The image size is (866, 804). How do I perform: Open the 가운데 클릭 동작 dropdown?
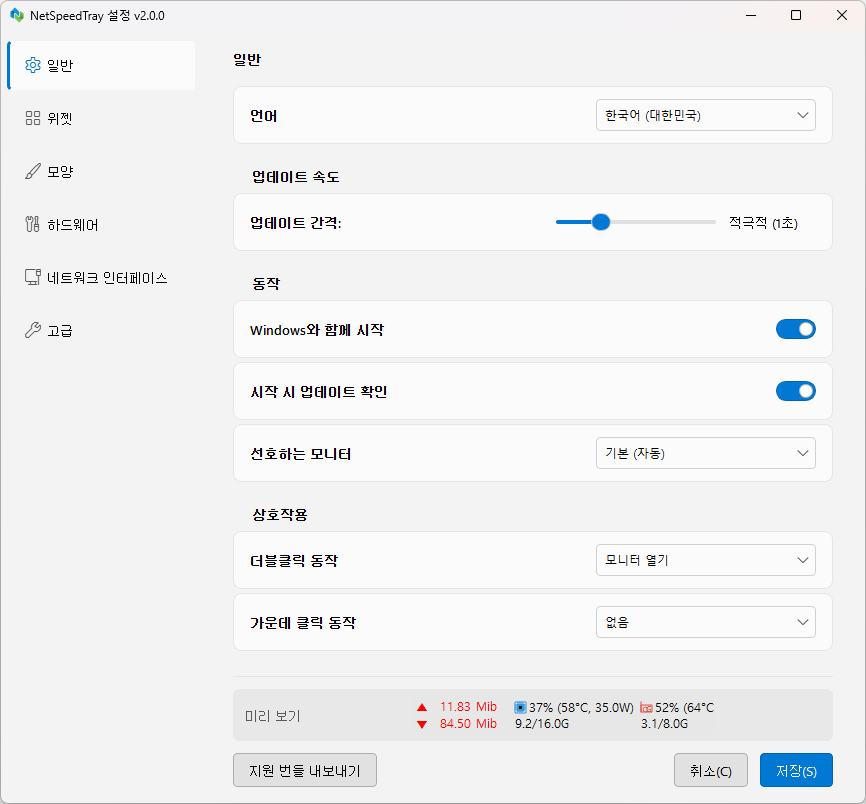(x=705, y=622)
